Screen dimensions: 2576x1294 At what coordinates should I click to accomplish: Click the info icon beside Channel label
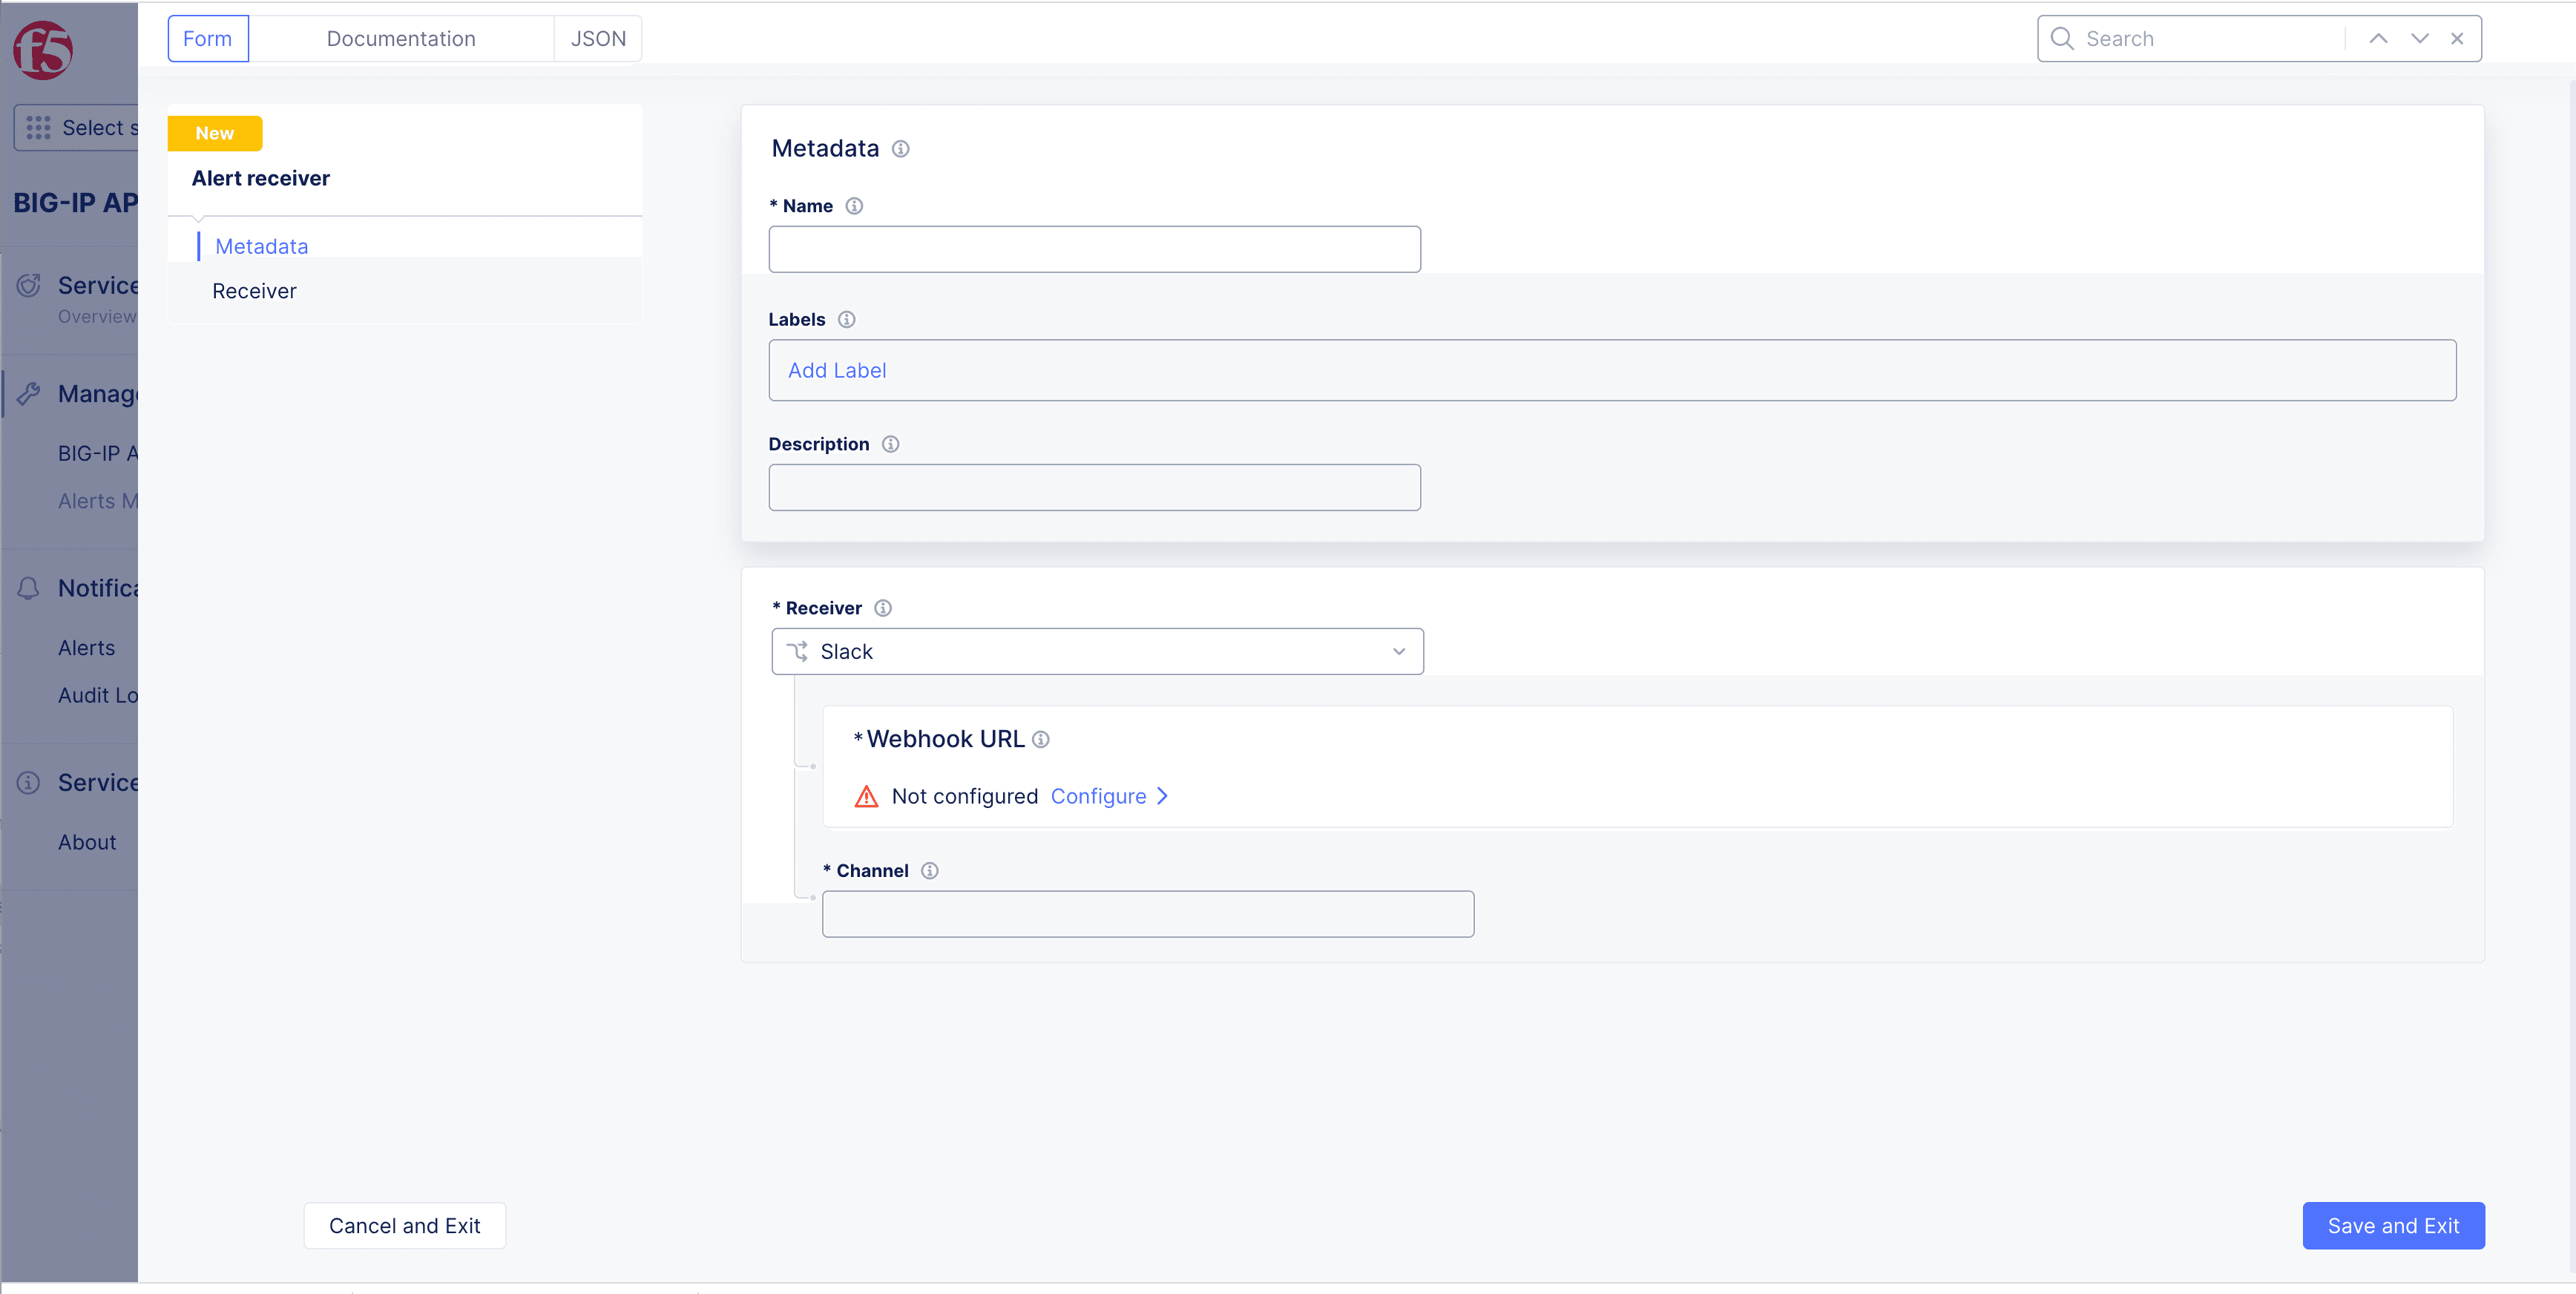(x=929, y=870)
